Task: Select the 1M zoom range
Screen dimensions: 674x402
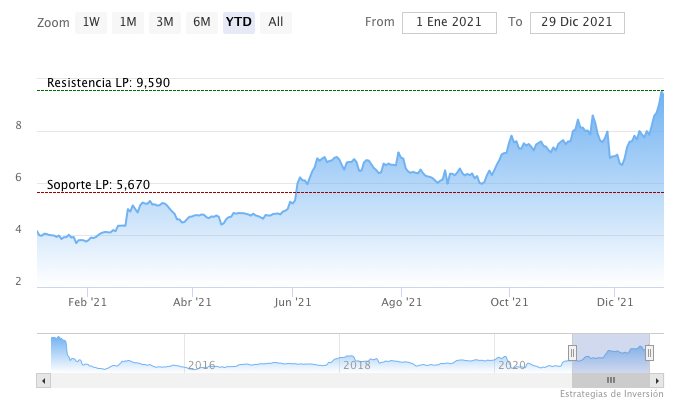Action: coord(128,22)
